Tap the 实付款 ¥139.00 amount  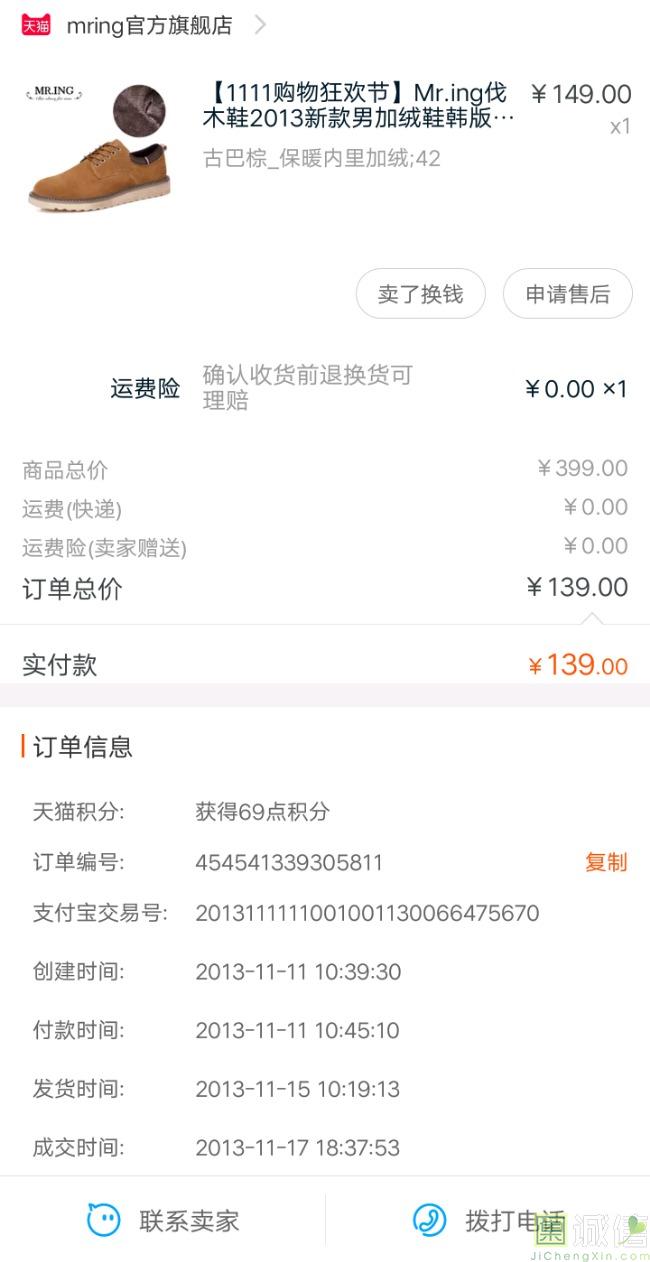tap(578, 665)
